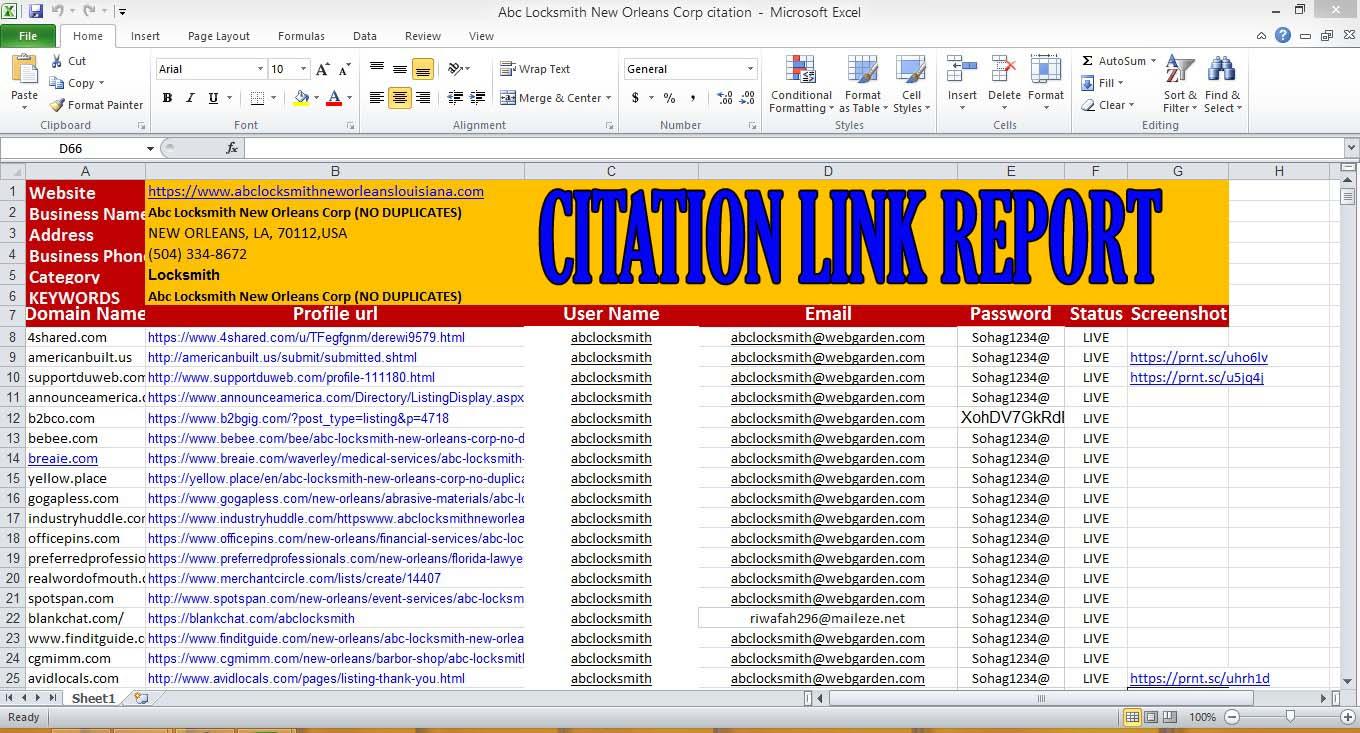Activate the Format Painter tool

coord(96,105)
